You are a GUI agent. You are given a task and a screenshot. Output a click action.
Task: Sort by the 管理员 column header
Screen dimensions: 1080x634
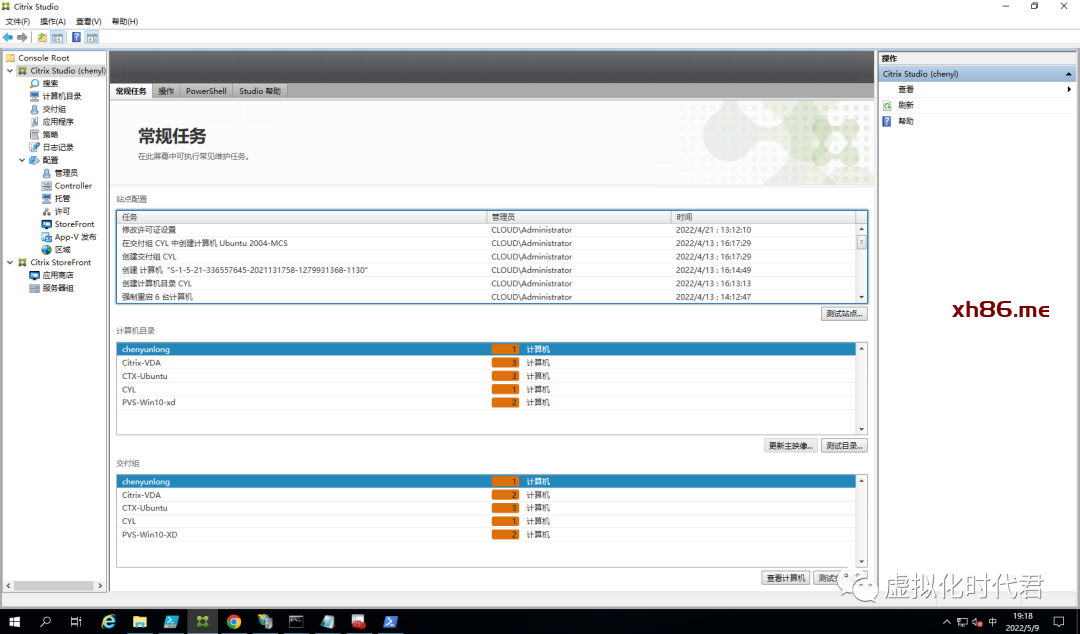(579, 217)
